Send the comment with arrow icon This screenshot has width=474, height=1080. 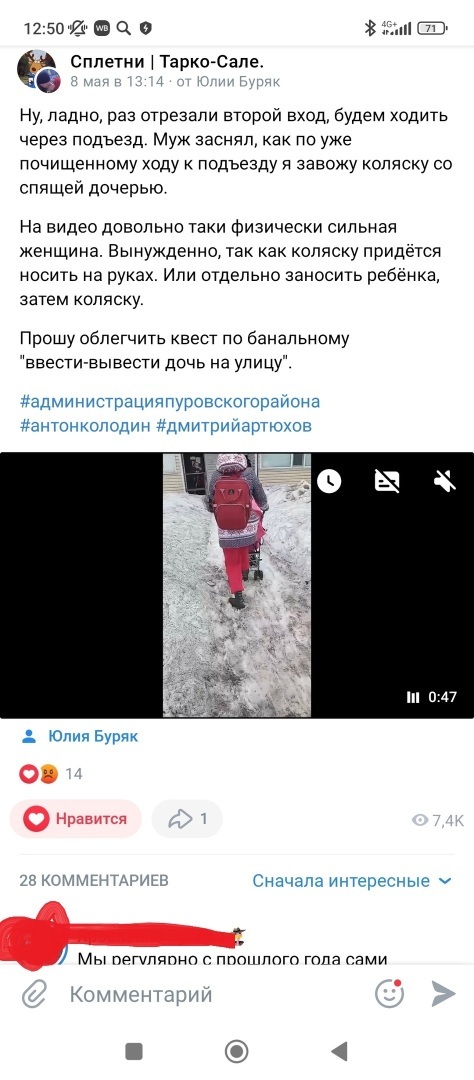(443, 994)
